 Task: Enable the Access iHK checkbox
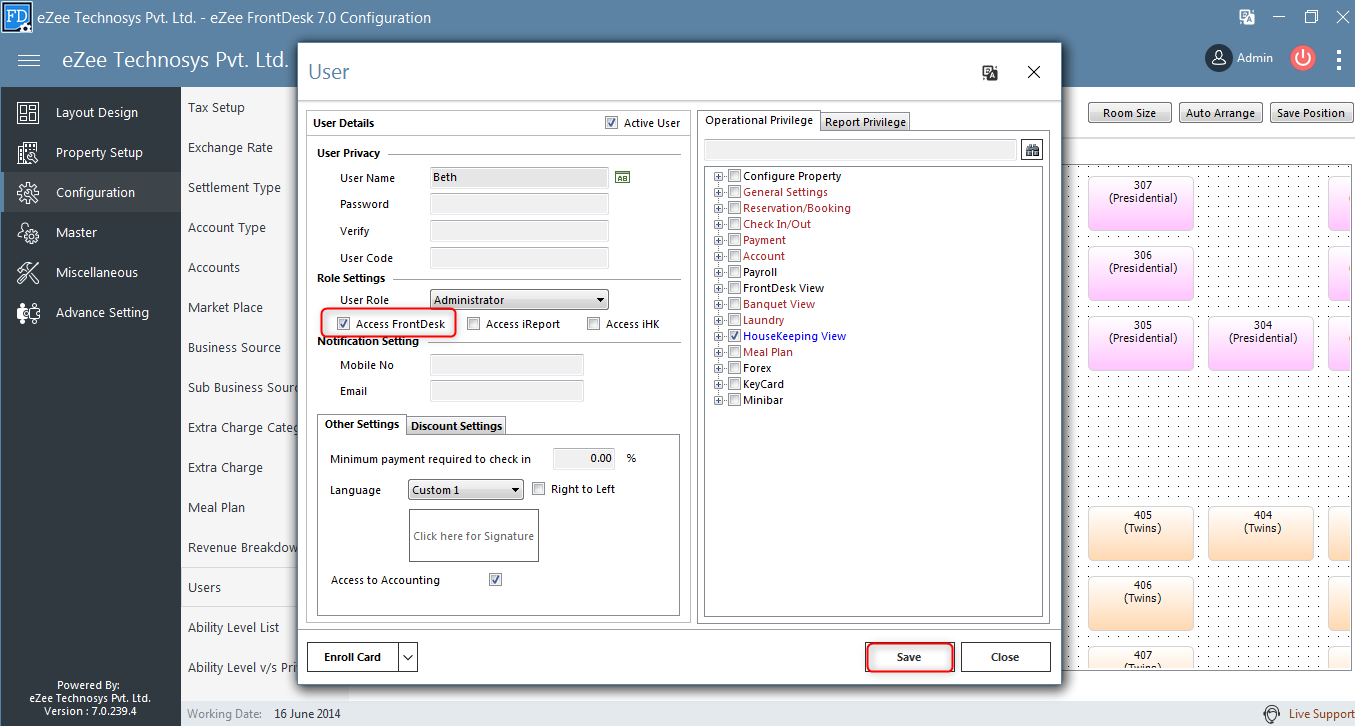594,324
